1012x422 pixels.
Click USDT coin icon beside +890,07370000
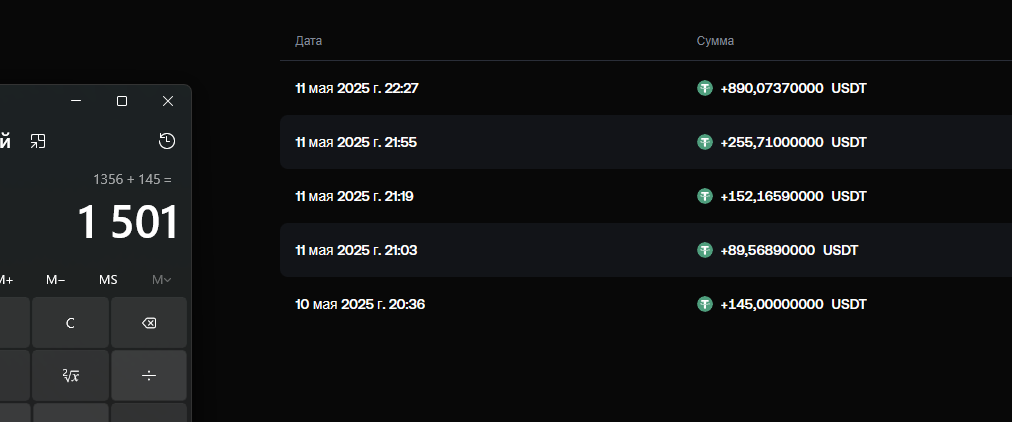pyautogui.click(x=705, y=88)
